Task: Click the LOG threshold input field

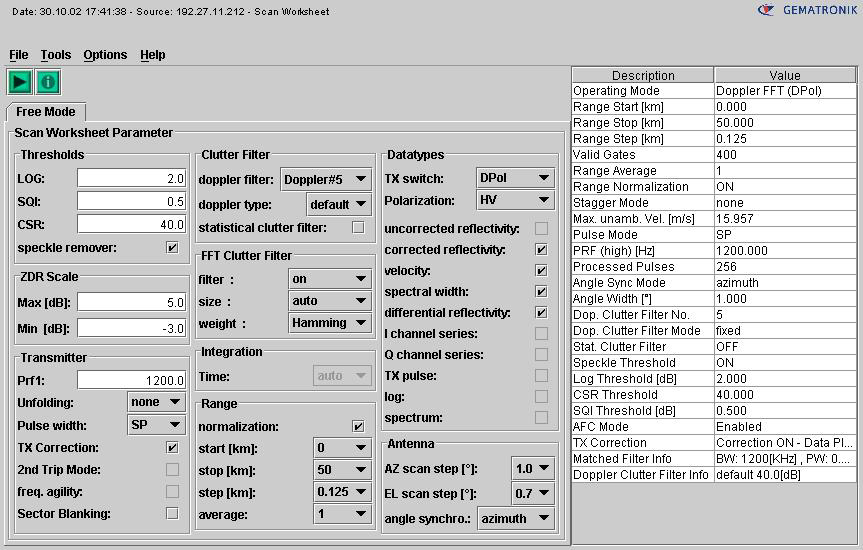Action: coord(132,178)
